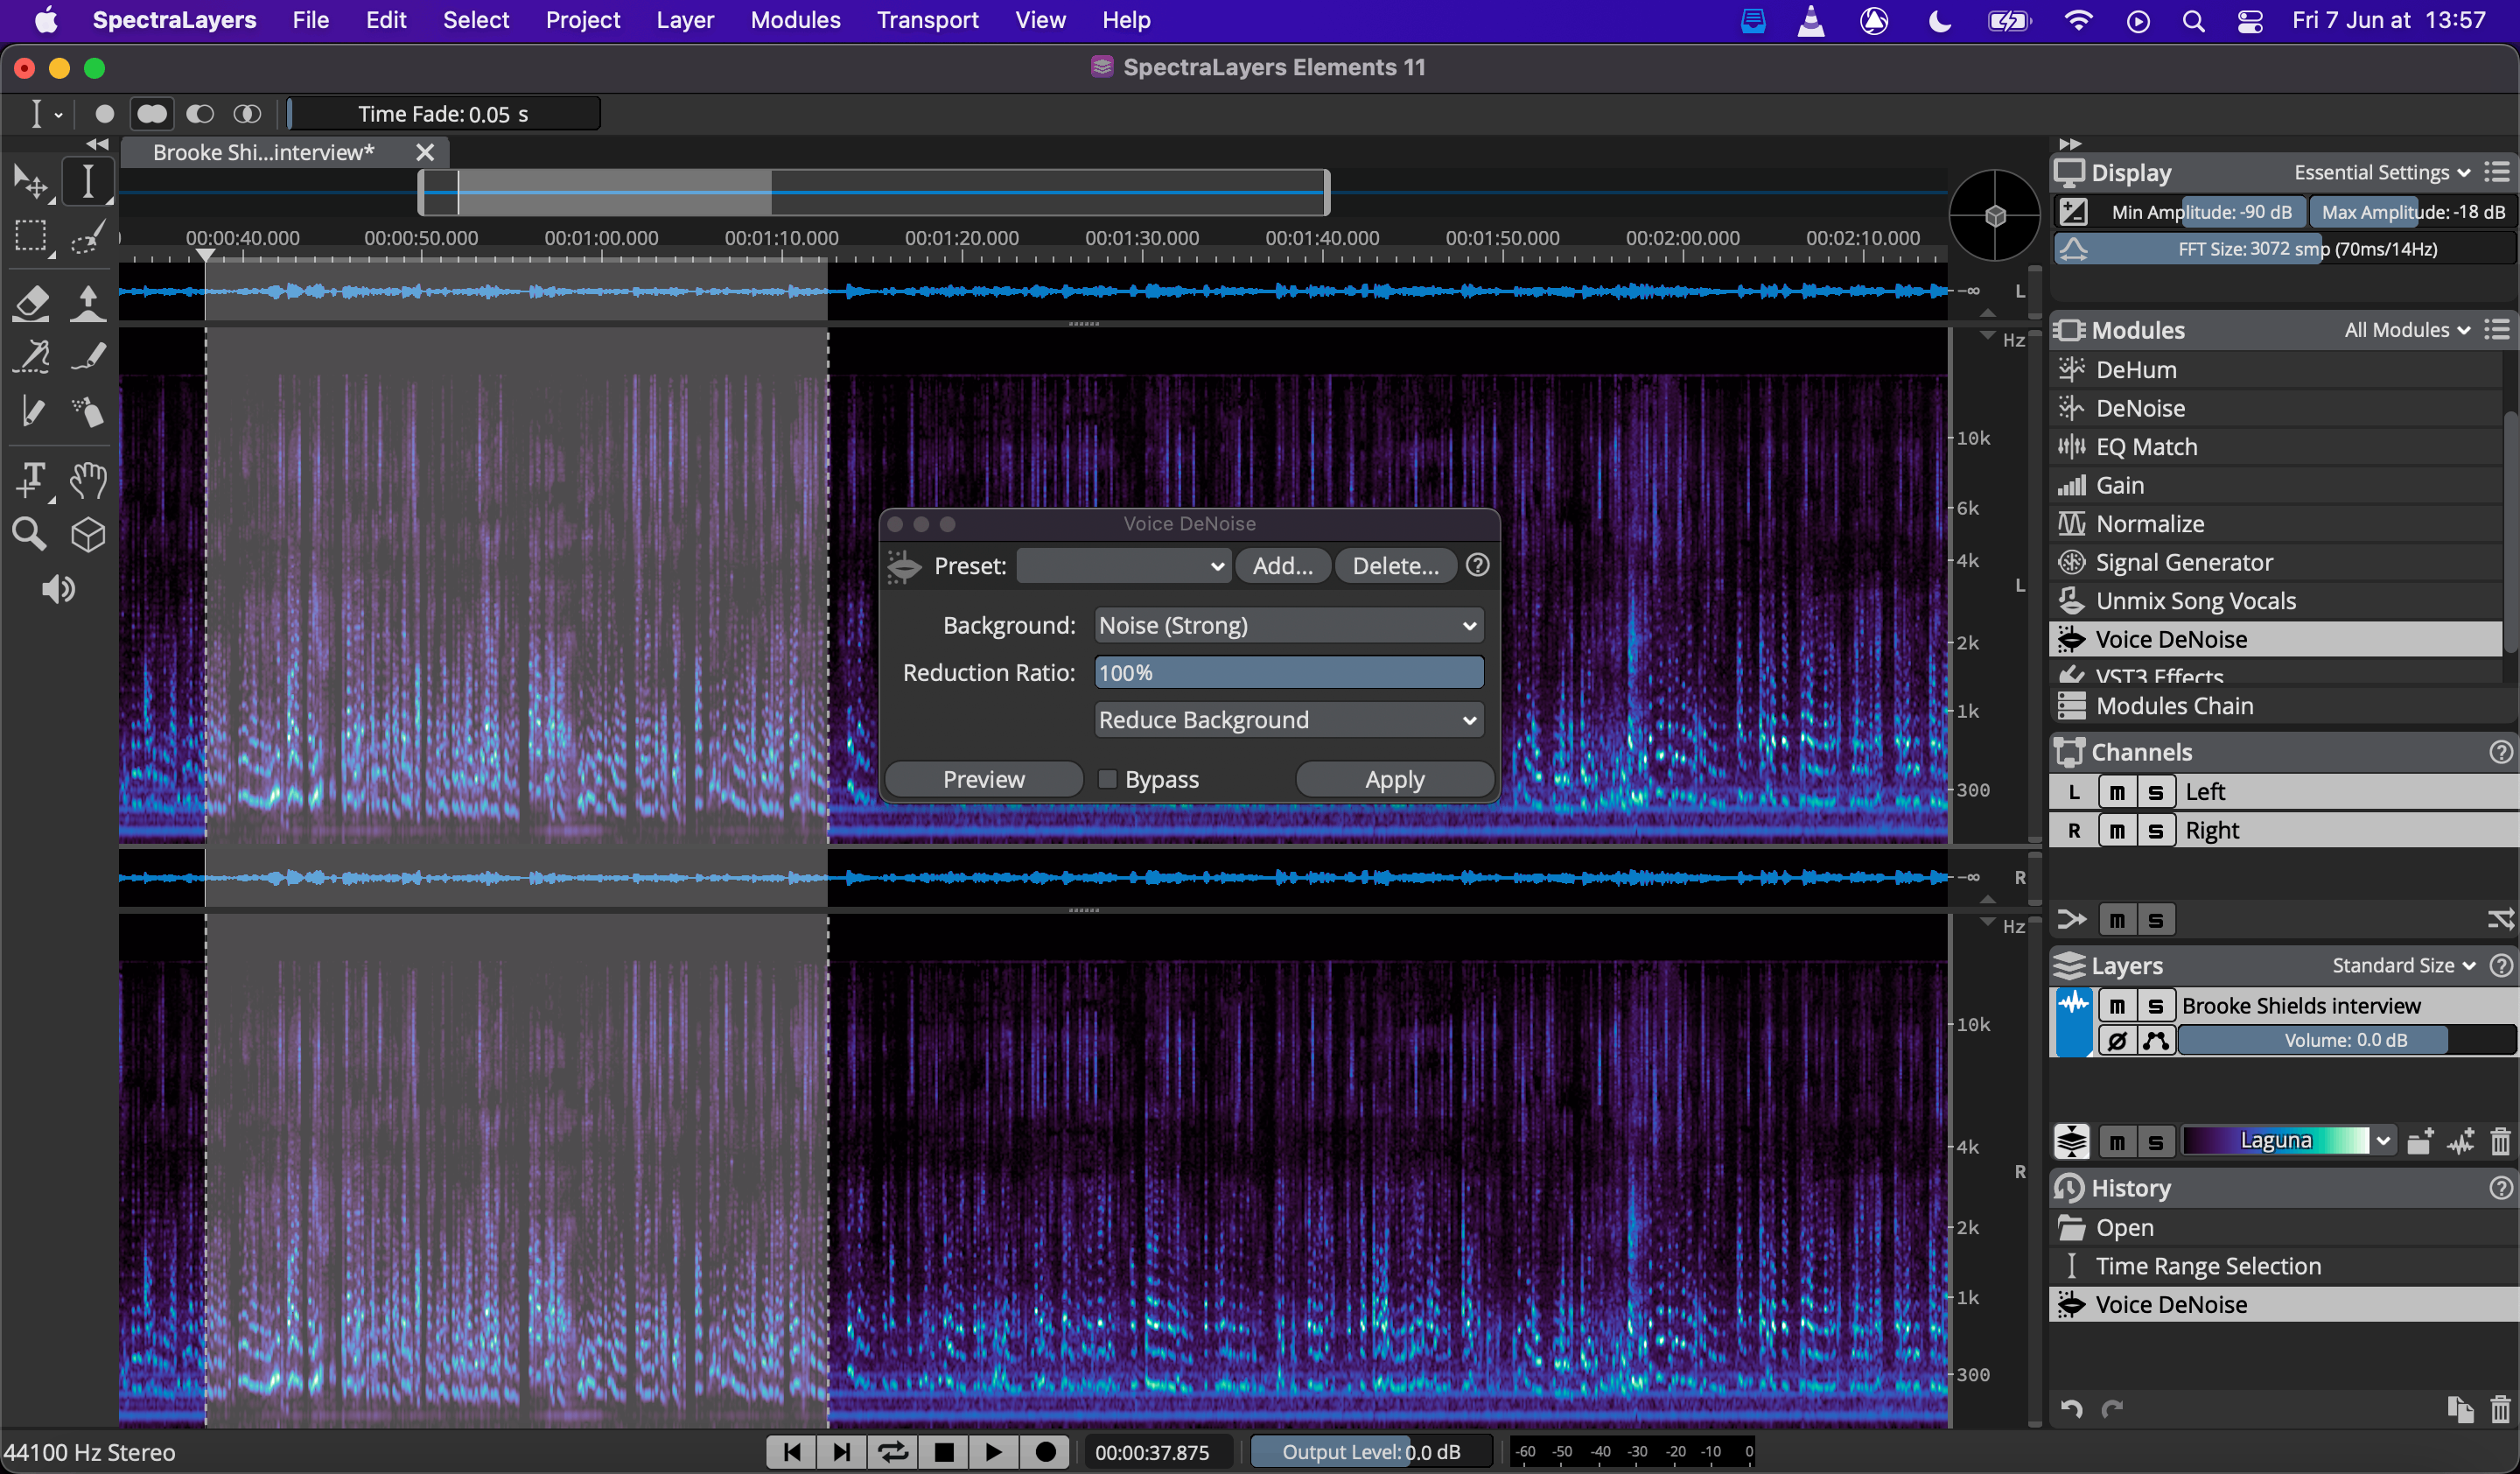Screen dimensions: 2520x1474
Task: Open Voice DeNoise help question mark
Action: [1477, 565]
